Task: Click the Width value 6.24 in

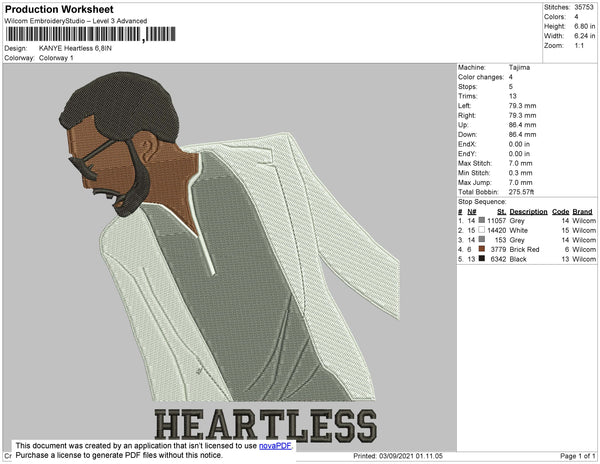Action: click(x=584, y=36)
